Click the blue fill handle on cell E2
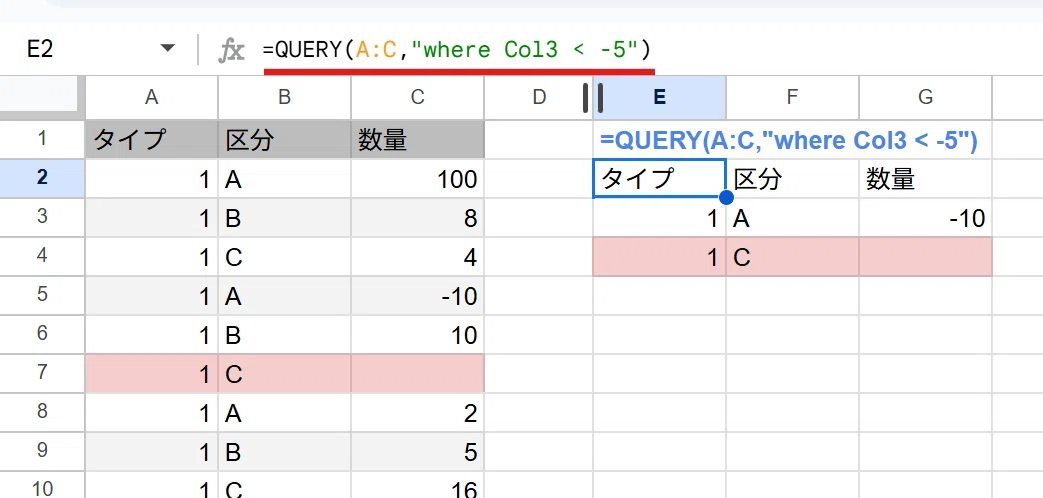The width and height of the screenshot is (1043, 498). click(x=726, y=197)
